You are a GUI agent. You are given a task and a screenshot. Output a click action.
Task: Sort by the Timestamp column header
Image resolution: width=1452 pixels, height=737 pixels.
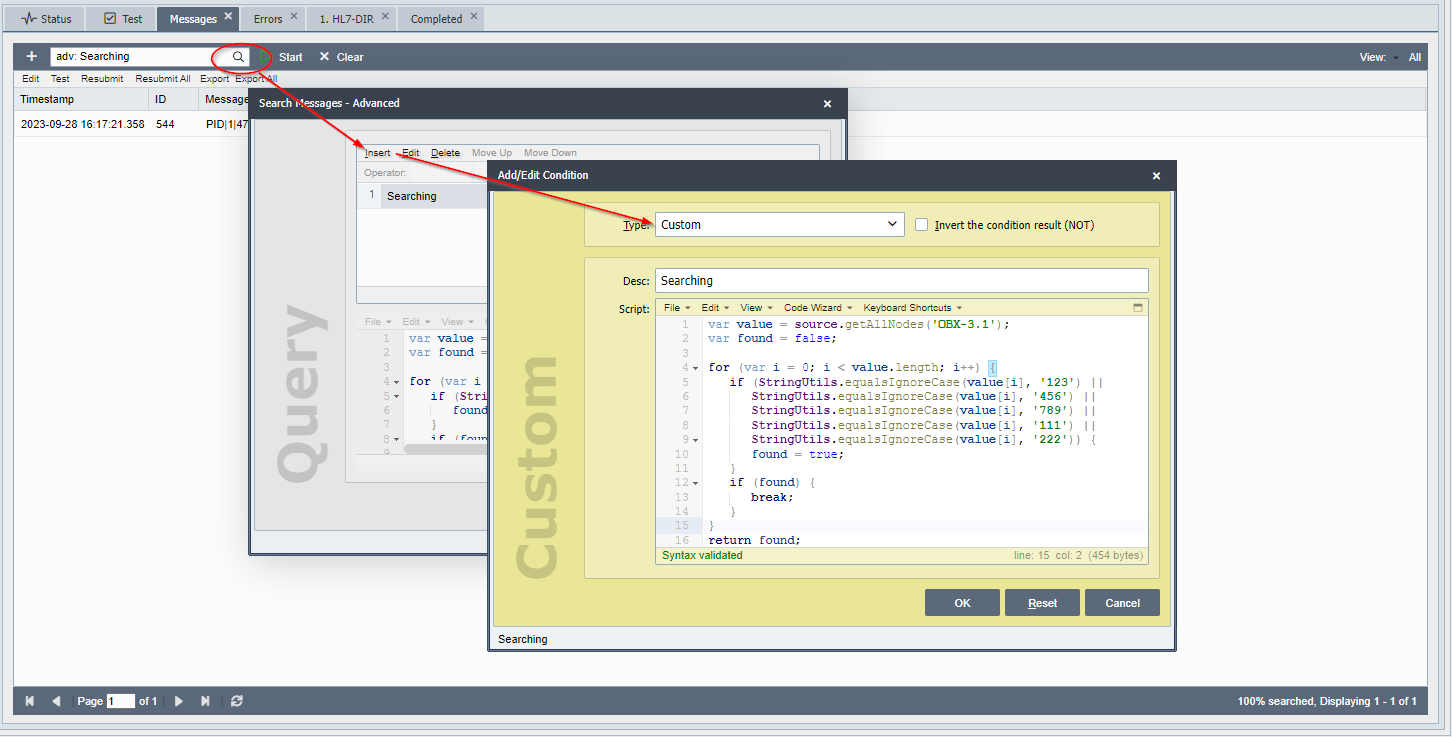click(x=81, y=99)
